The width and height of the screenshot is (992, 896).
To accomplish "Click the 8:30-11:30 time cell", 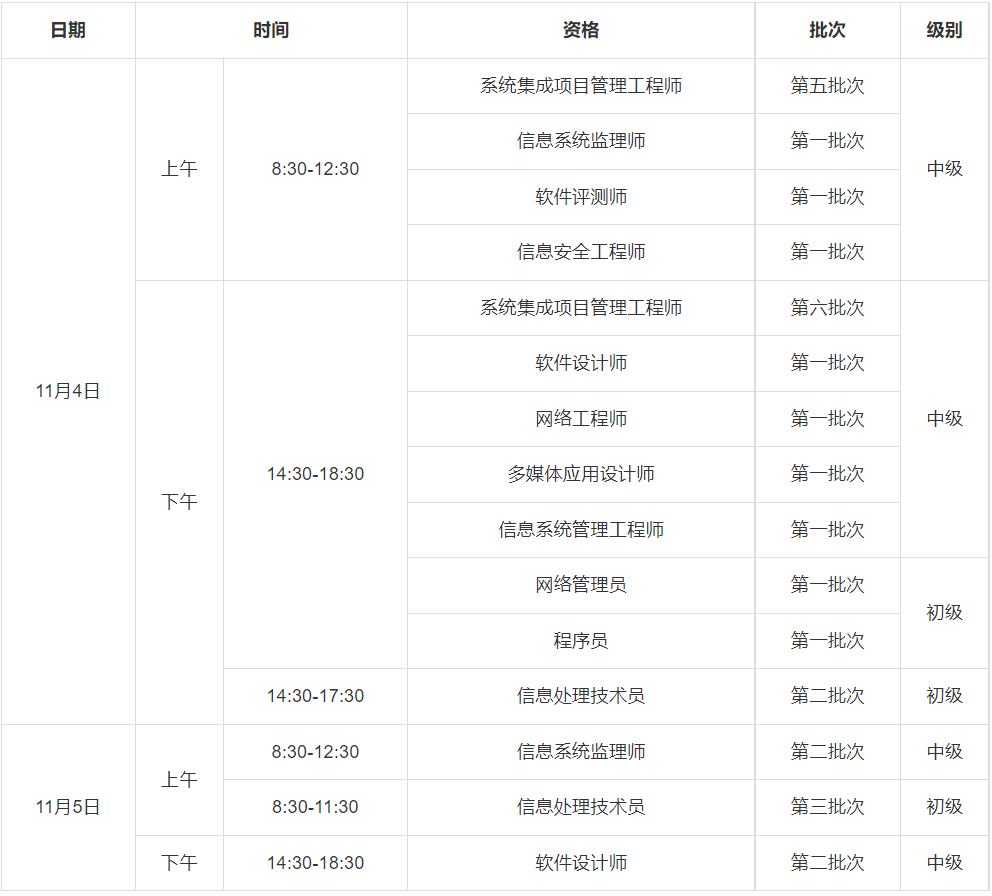I will tap(315, 807).
